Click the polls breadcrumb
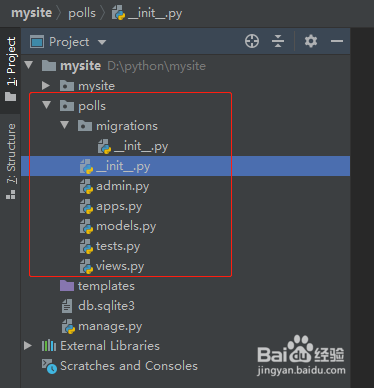374x388 pixels. [x=82, y=13]
